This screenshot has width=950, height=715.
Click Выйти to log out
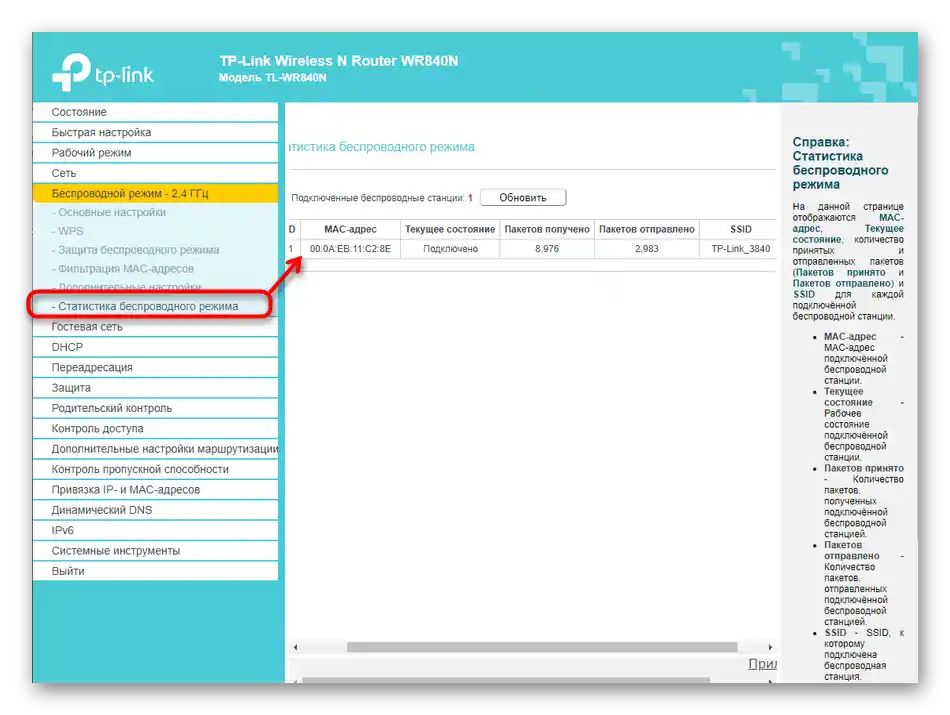pos(155,571)
